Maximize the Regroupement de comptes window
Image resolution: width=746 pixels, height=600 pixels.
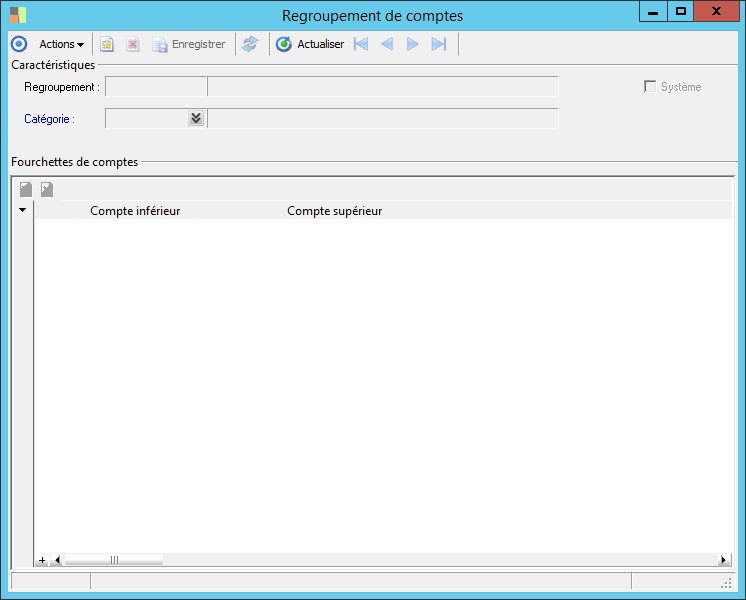tap(681, 11)
